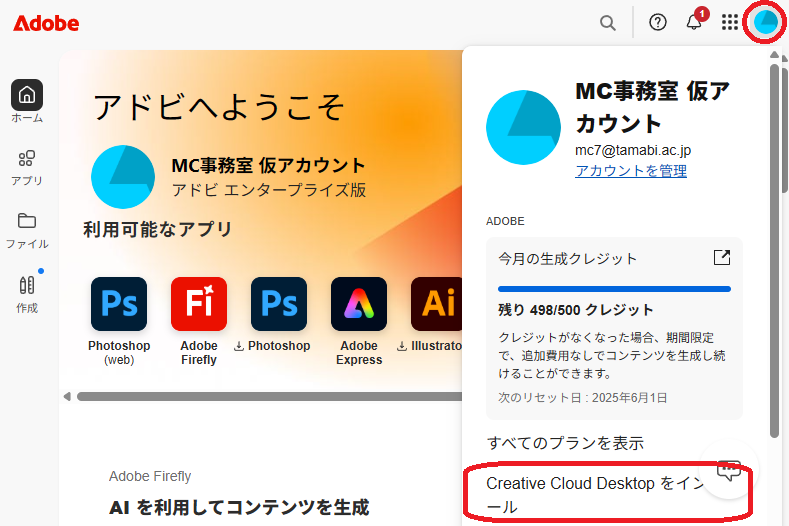Open 作成 in the sidebar
789x526 pixels.
[27, 292]
